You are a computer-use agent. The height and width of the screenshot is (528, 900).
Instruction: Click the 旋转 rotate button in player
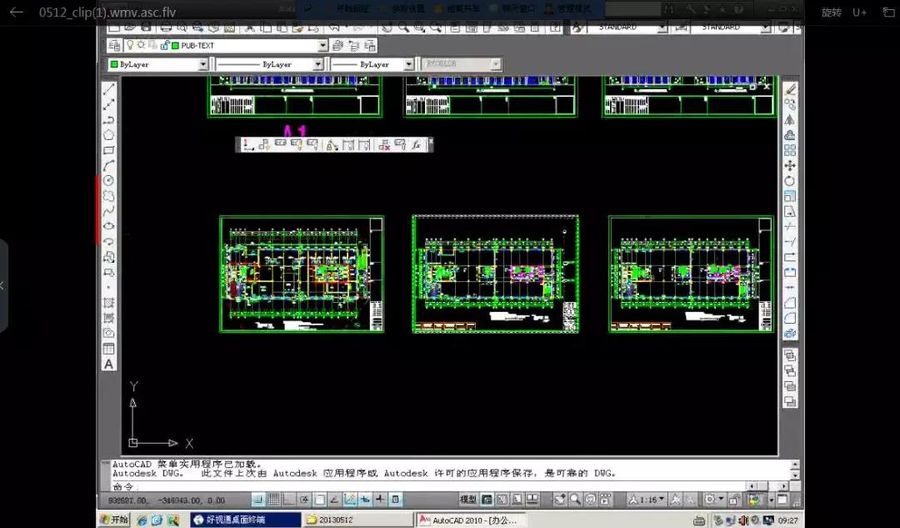click(831, 12)
